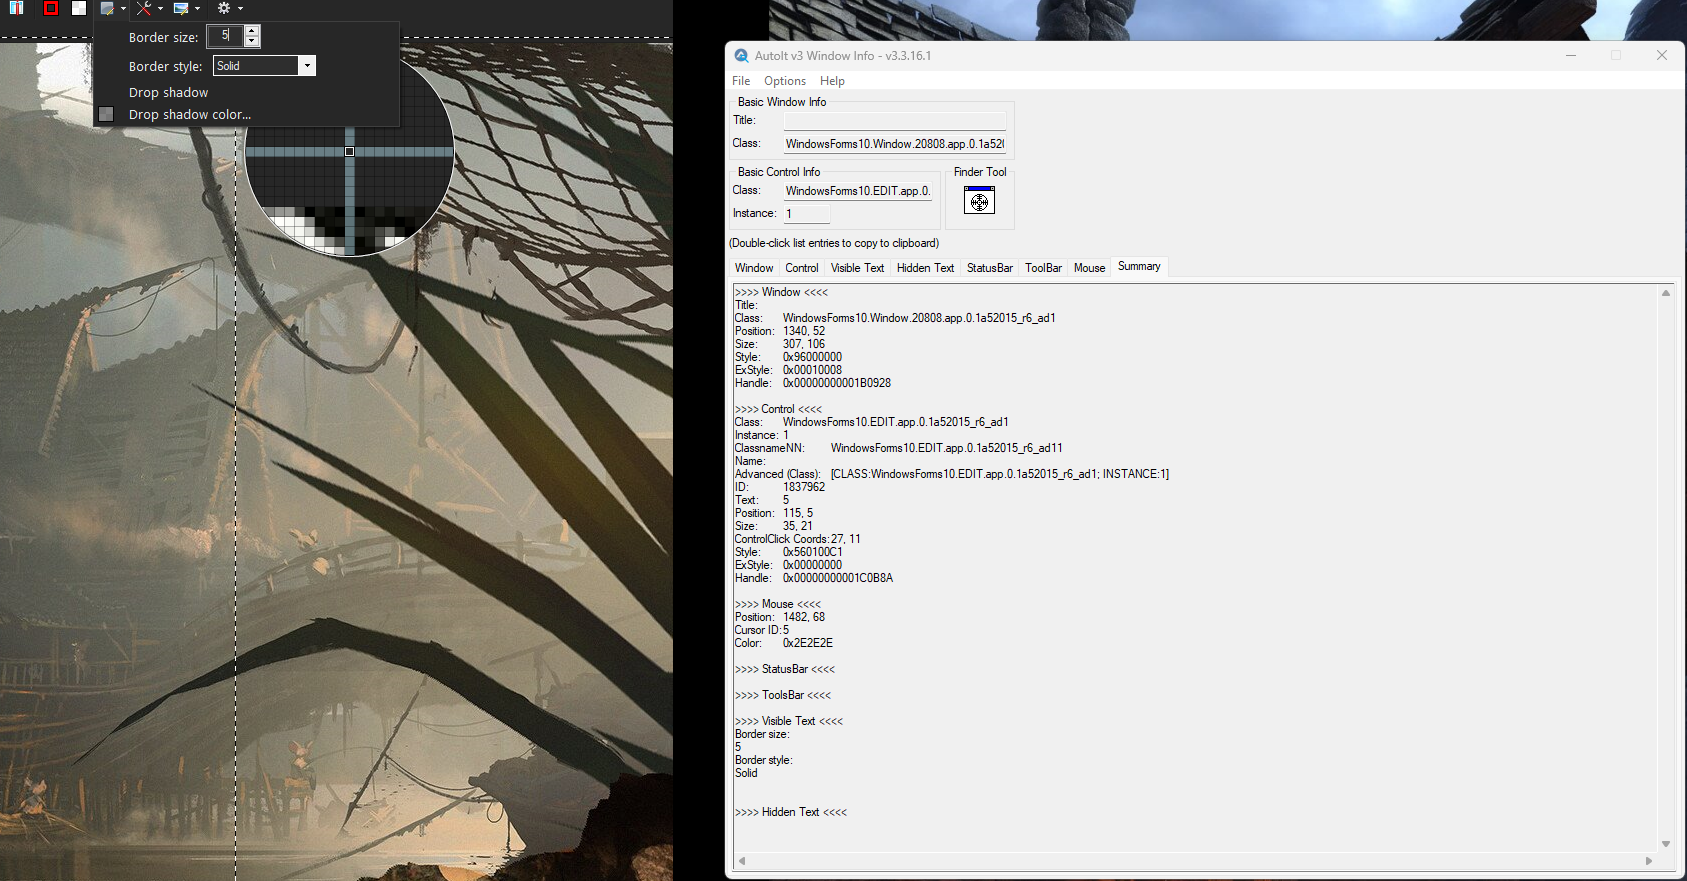Viewport: 1687px width, 881px height.
Task: Click the image with pencil toolbar icon
Action: (181, 8)
